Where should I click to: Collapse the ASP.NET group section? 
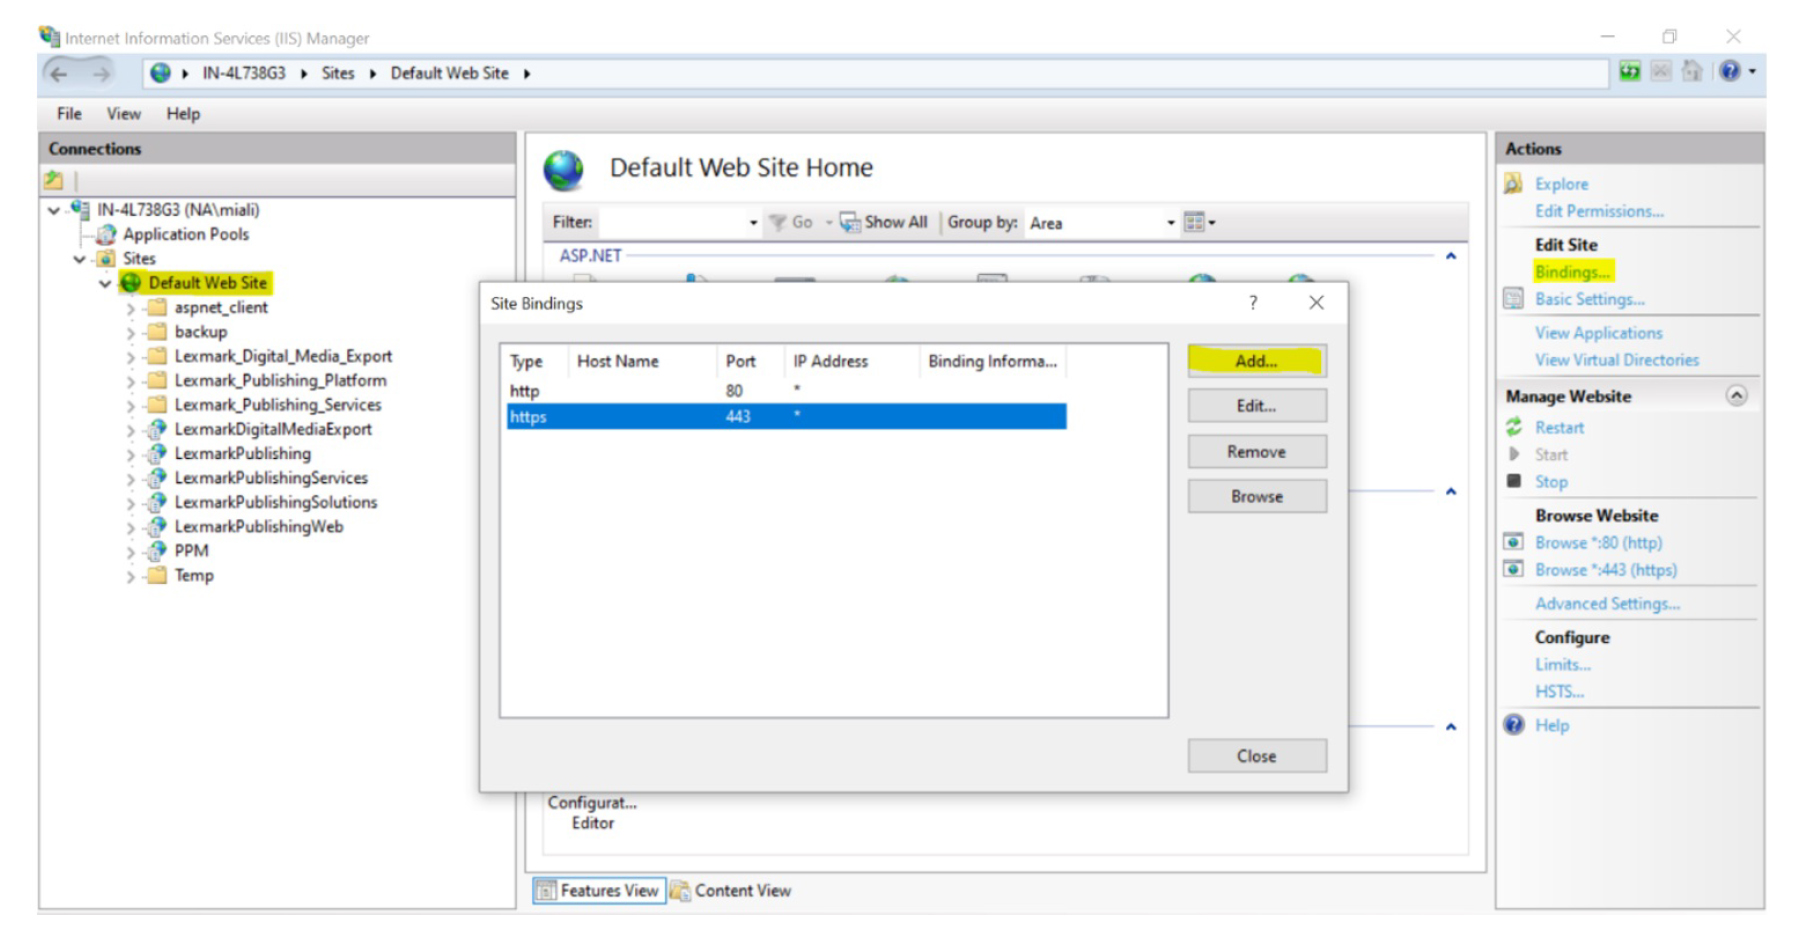click(1451, 256)
